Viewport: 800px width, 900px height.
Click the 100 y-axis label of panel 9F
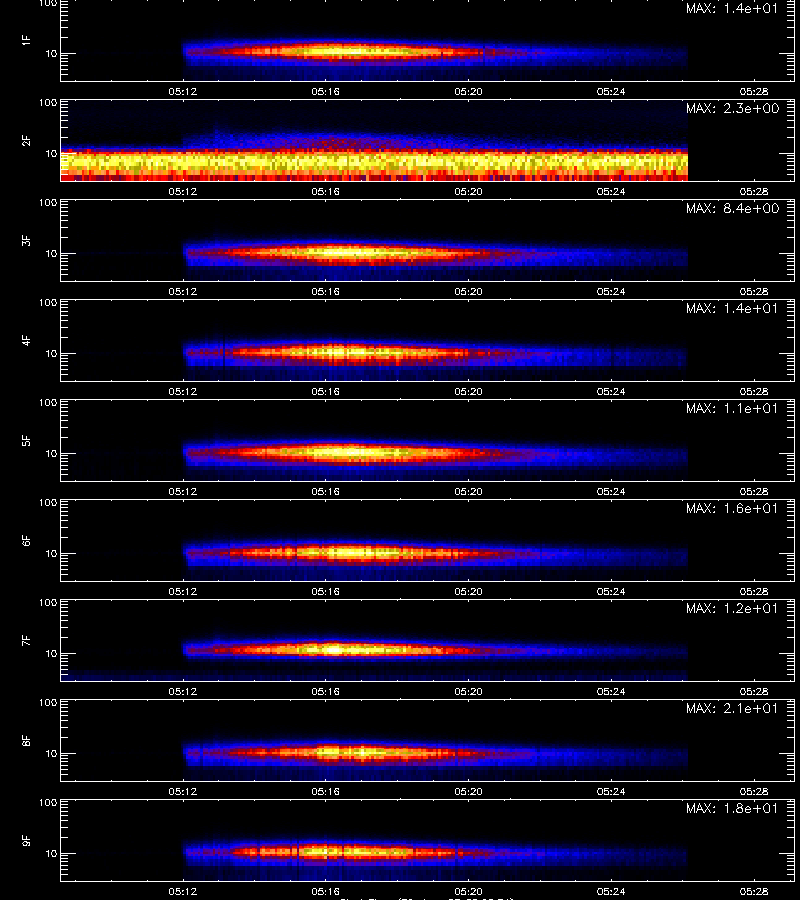click(x=48, y=803)
